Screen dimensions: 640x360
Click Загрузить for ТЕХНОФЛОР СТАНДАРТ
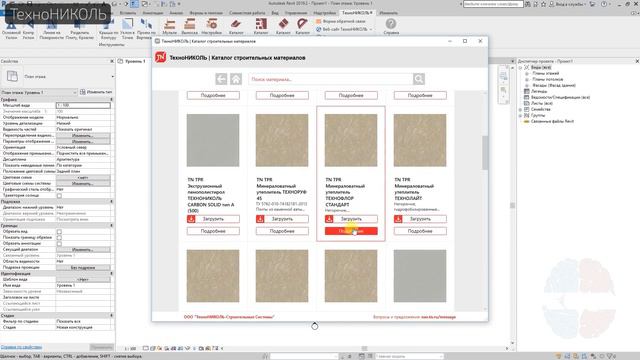pos(351,219)
